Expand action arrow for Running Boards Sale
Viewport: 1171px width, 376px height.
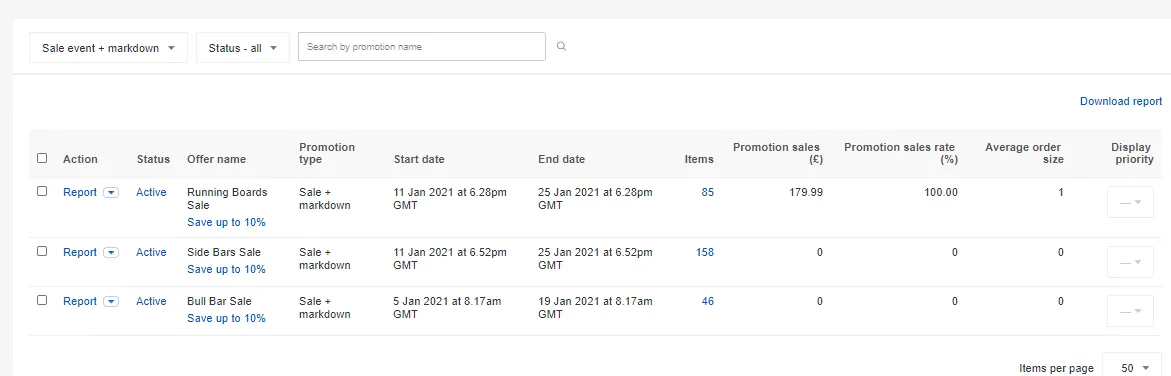tap(111, 192)
